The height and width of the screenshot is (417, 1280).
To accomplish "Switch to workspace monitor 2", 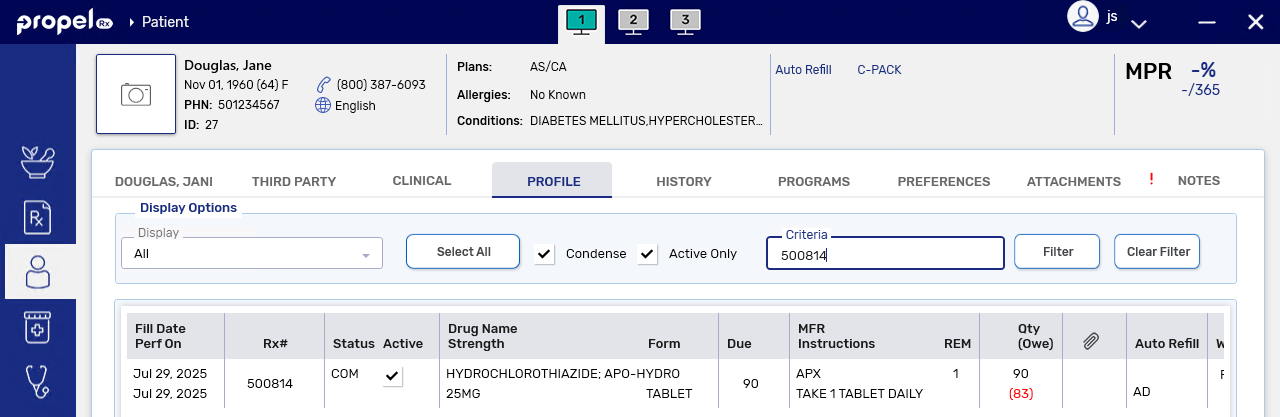I will point(633,21).
